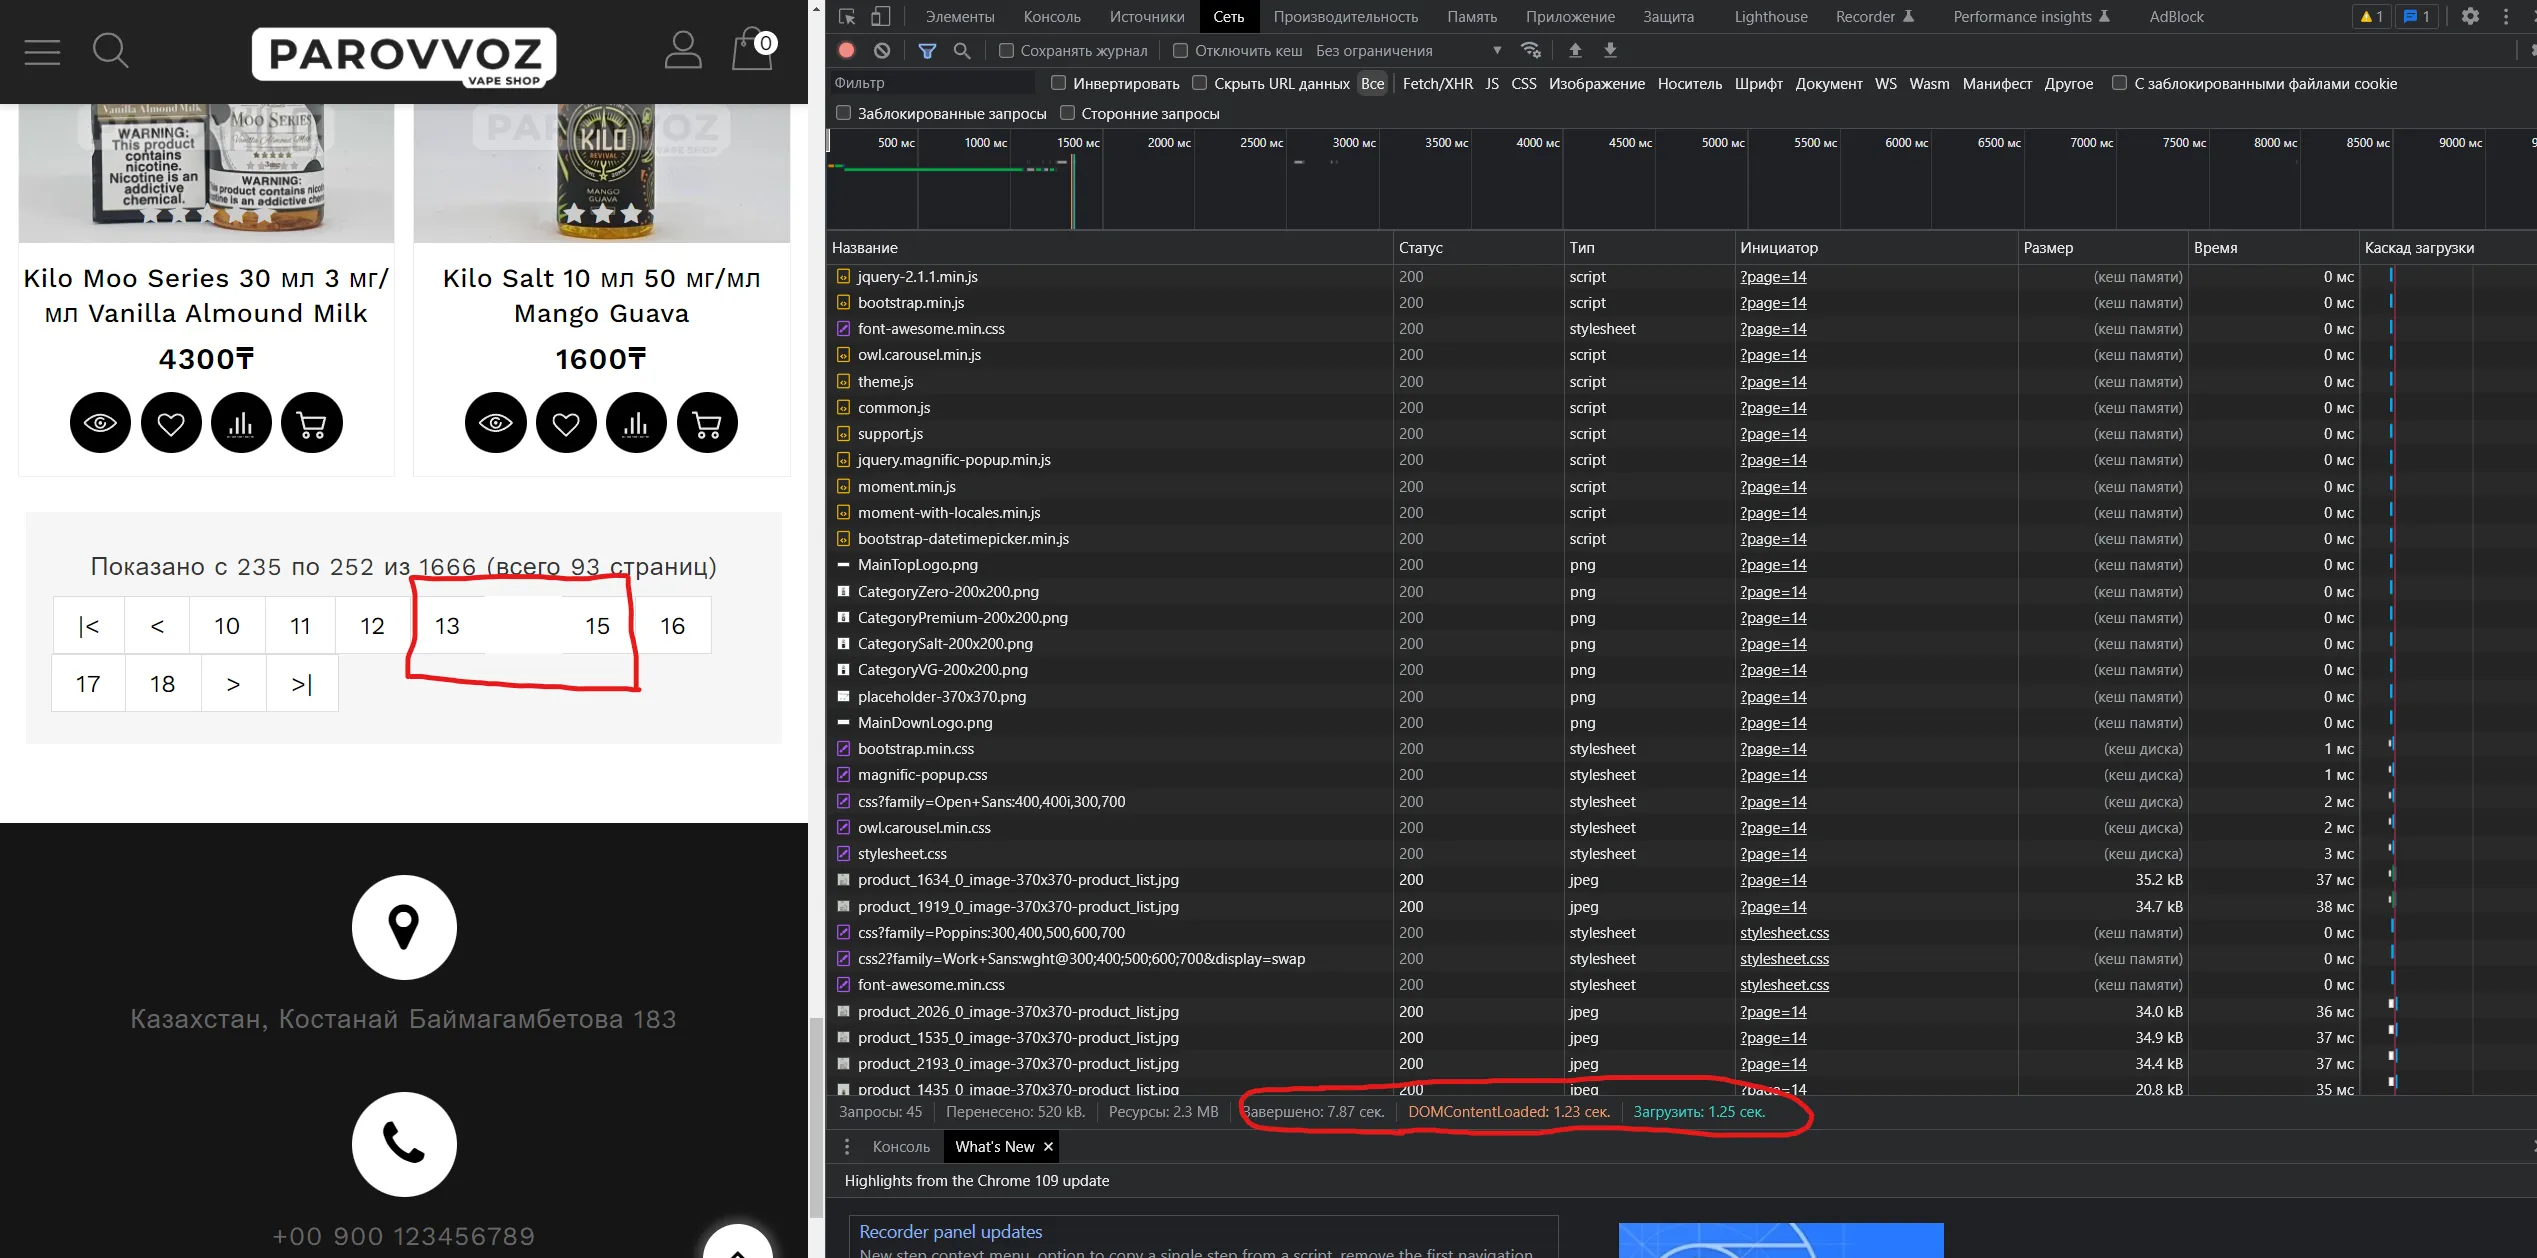This screenshot has height=1258, width=2537.
Task: Open the Lighthouse tab
Action: (1770, 17)
